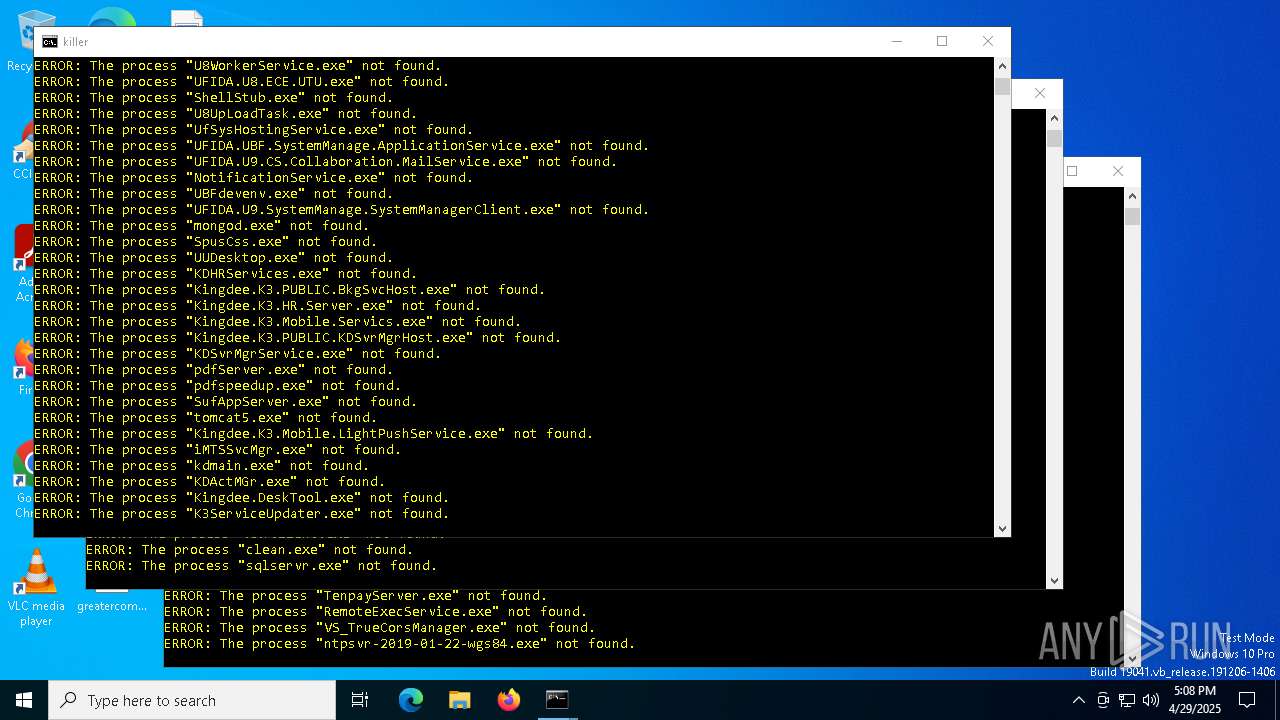The height and width of the screenshot is (720, 1280).
Task: Select the greatercom desktop file icon
Action: 112,606
